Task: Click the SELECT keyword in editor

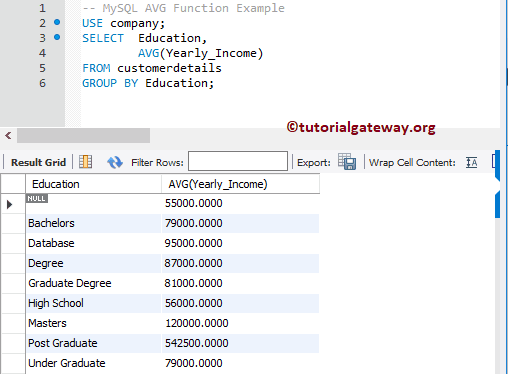Action: click(103, 38)
